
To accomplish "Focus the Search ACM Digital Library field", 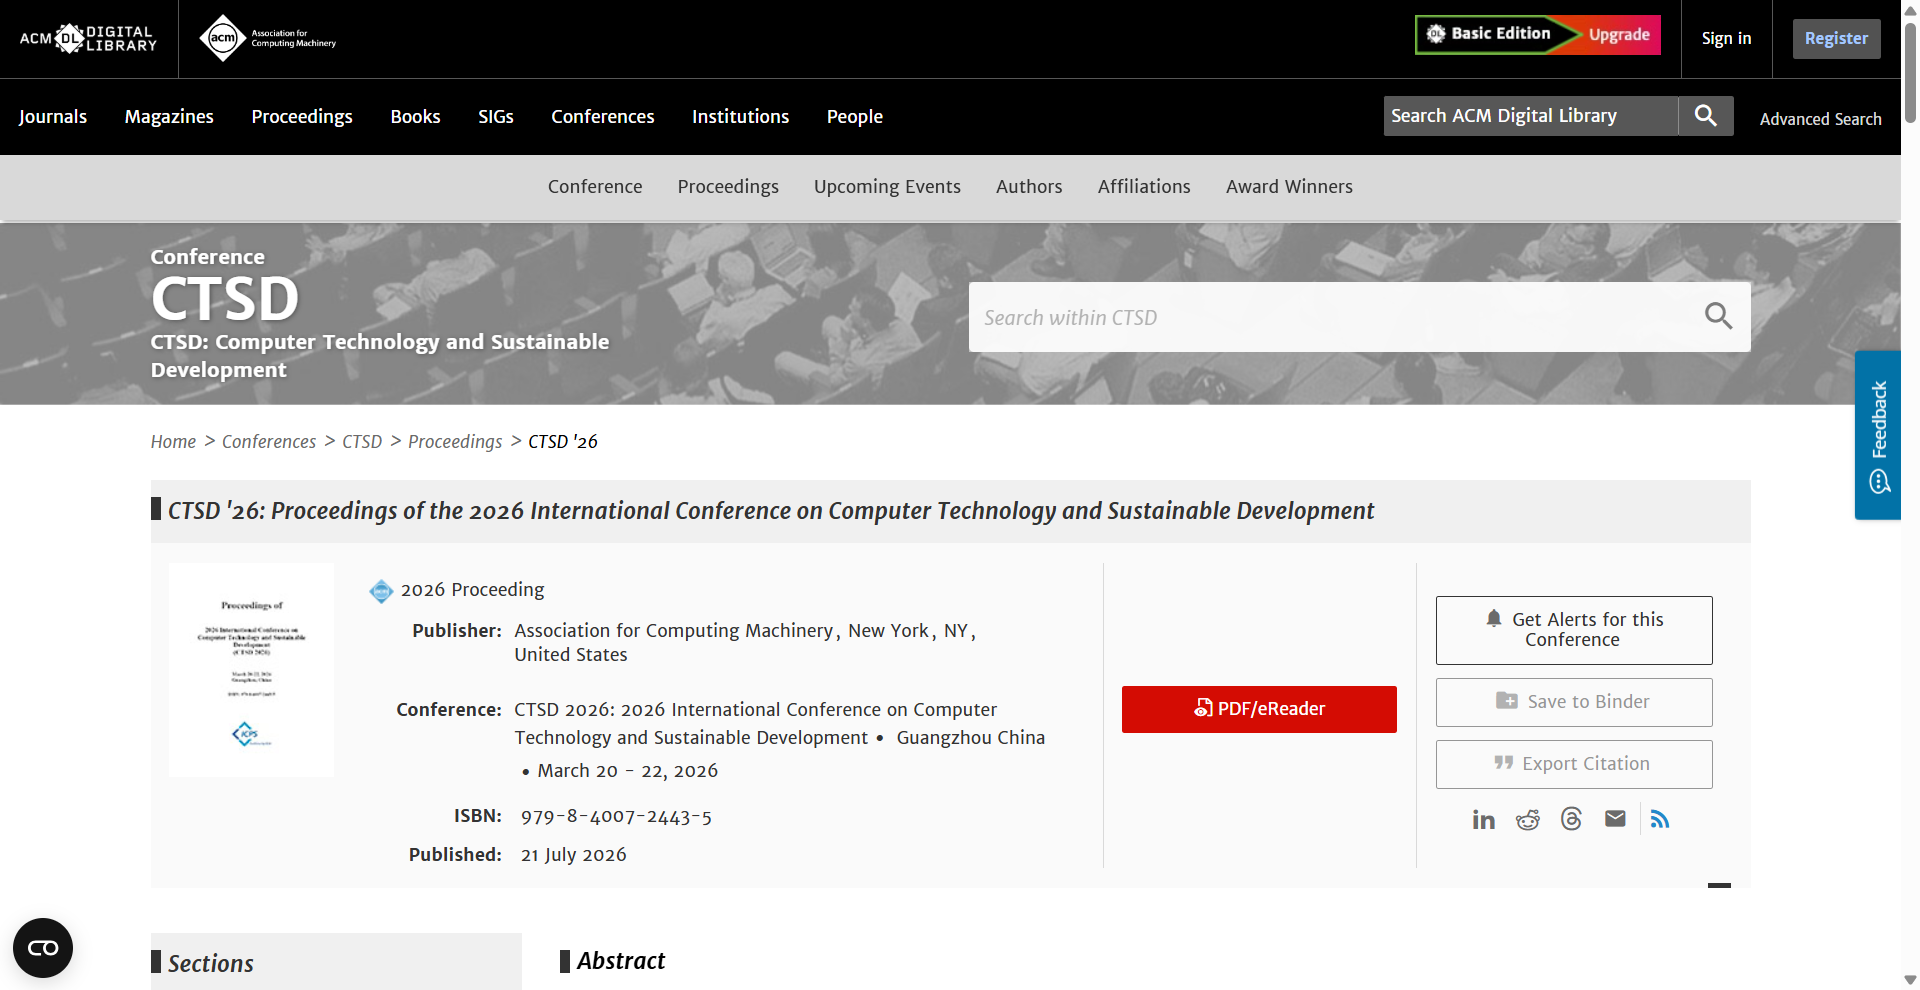I will tap(1530, 116).
